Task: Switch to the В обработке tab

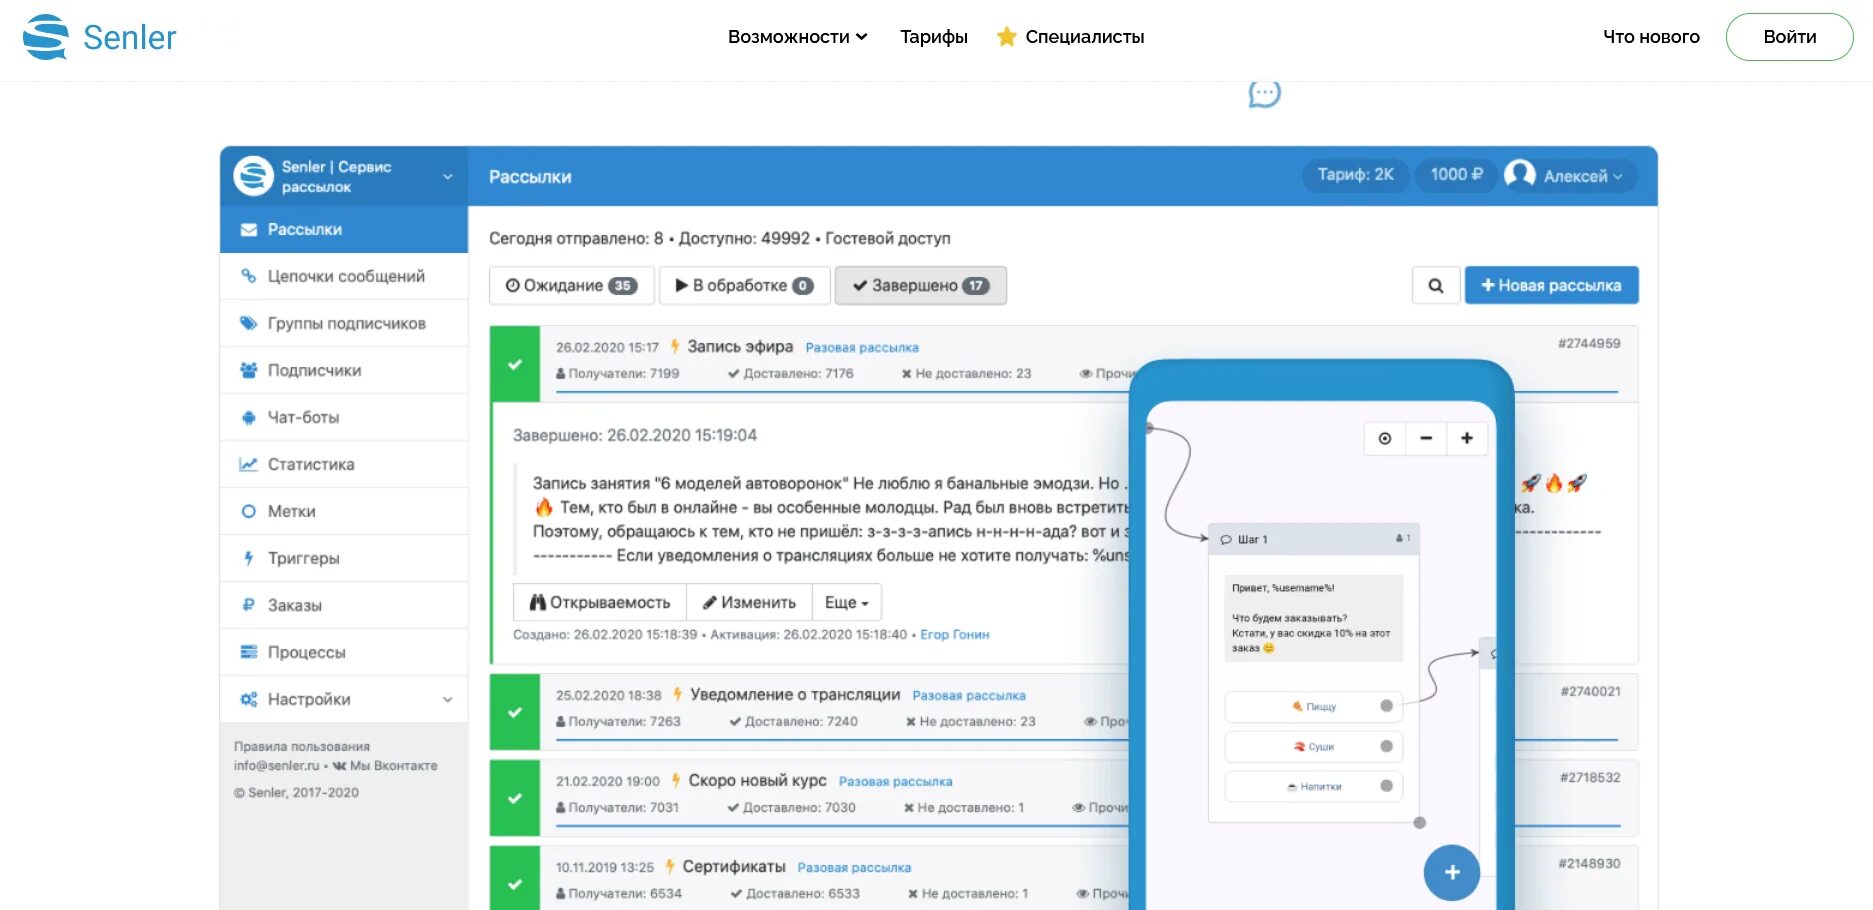Action: point(744,285)
